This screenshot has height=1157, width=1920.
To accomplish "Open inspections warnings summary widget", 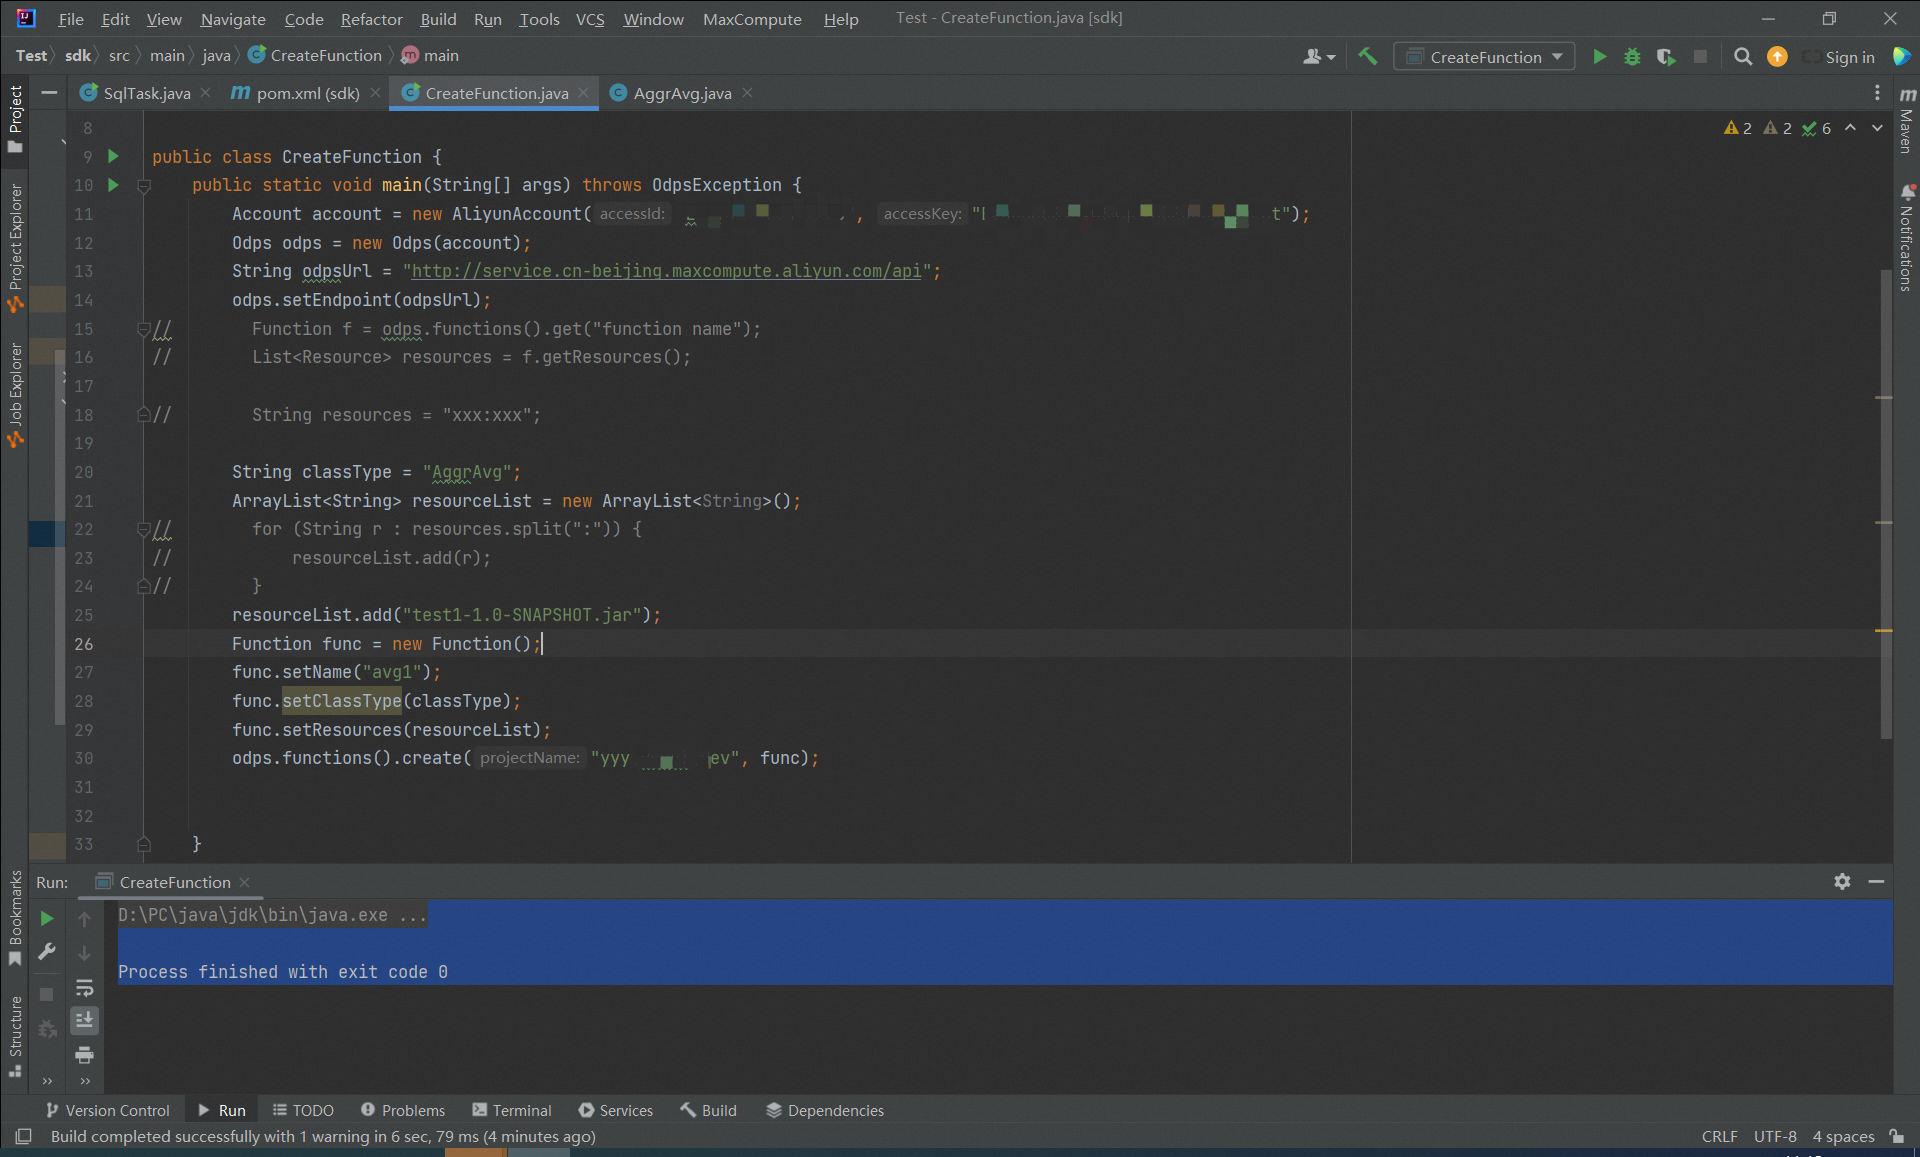I will (x=1777, y=128).
